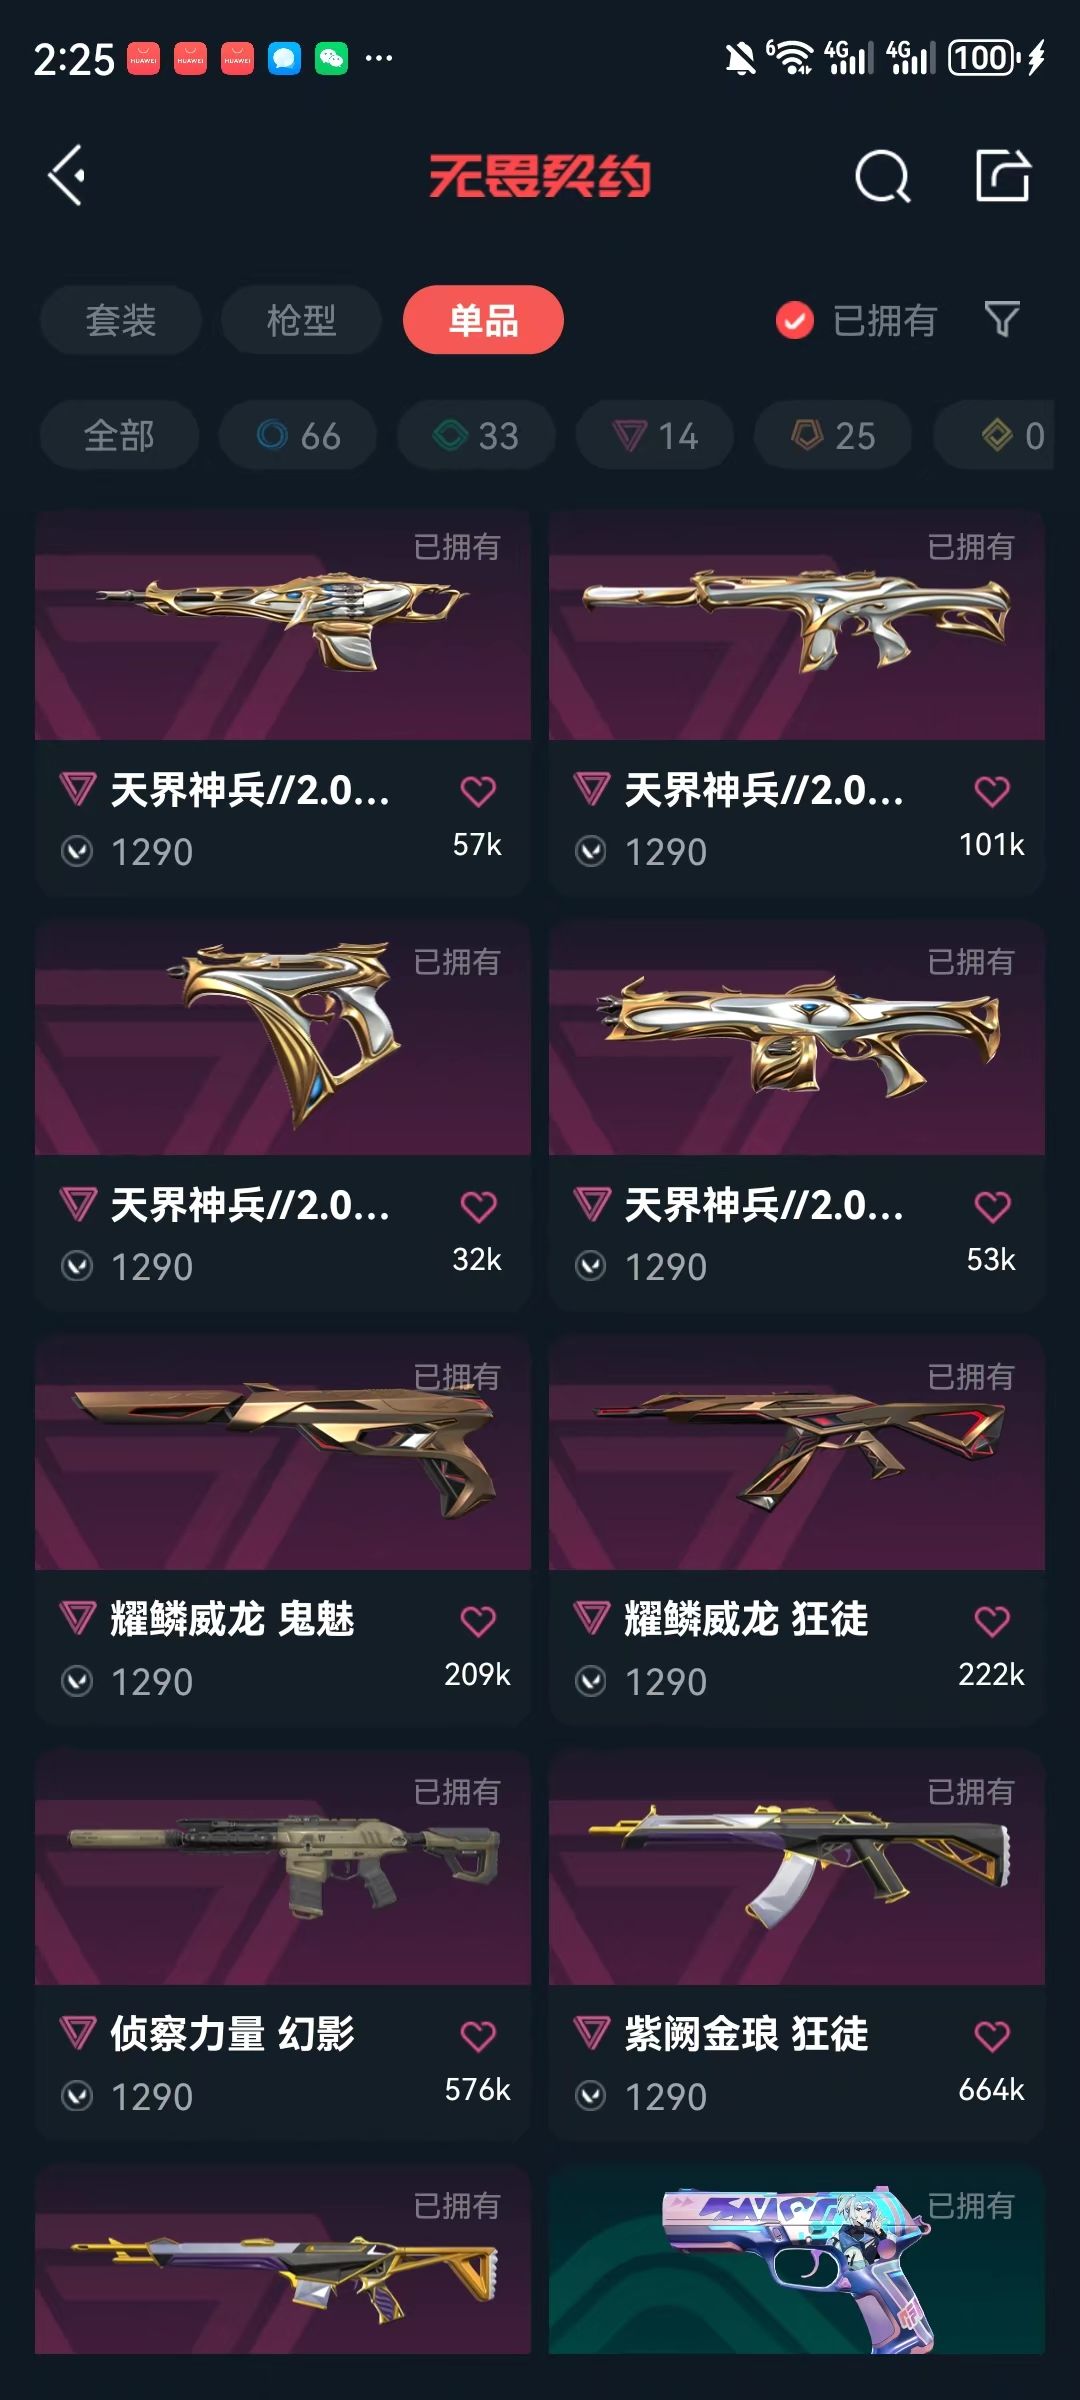Like the 侦察力量 幻影 heart icon

coord(478,2036)
